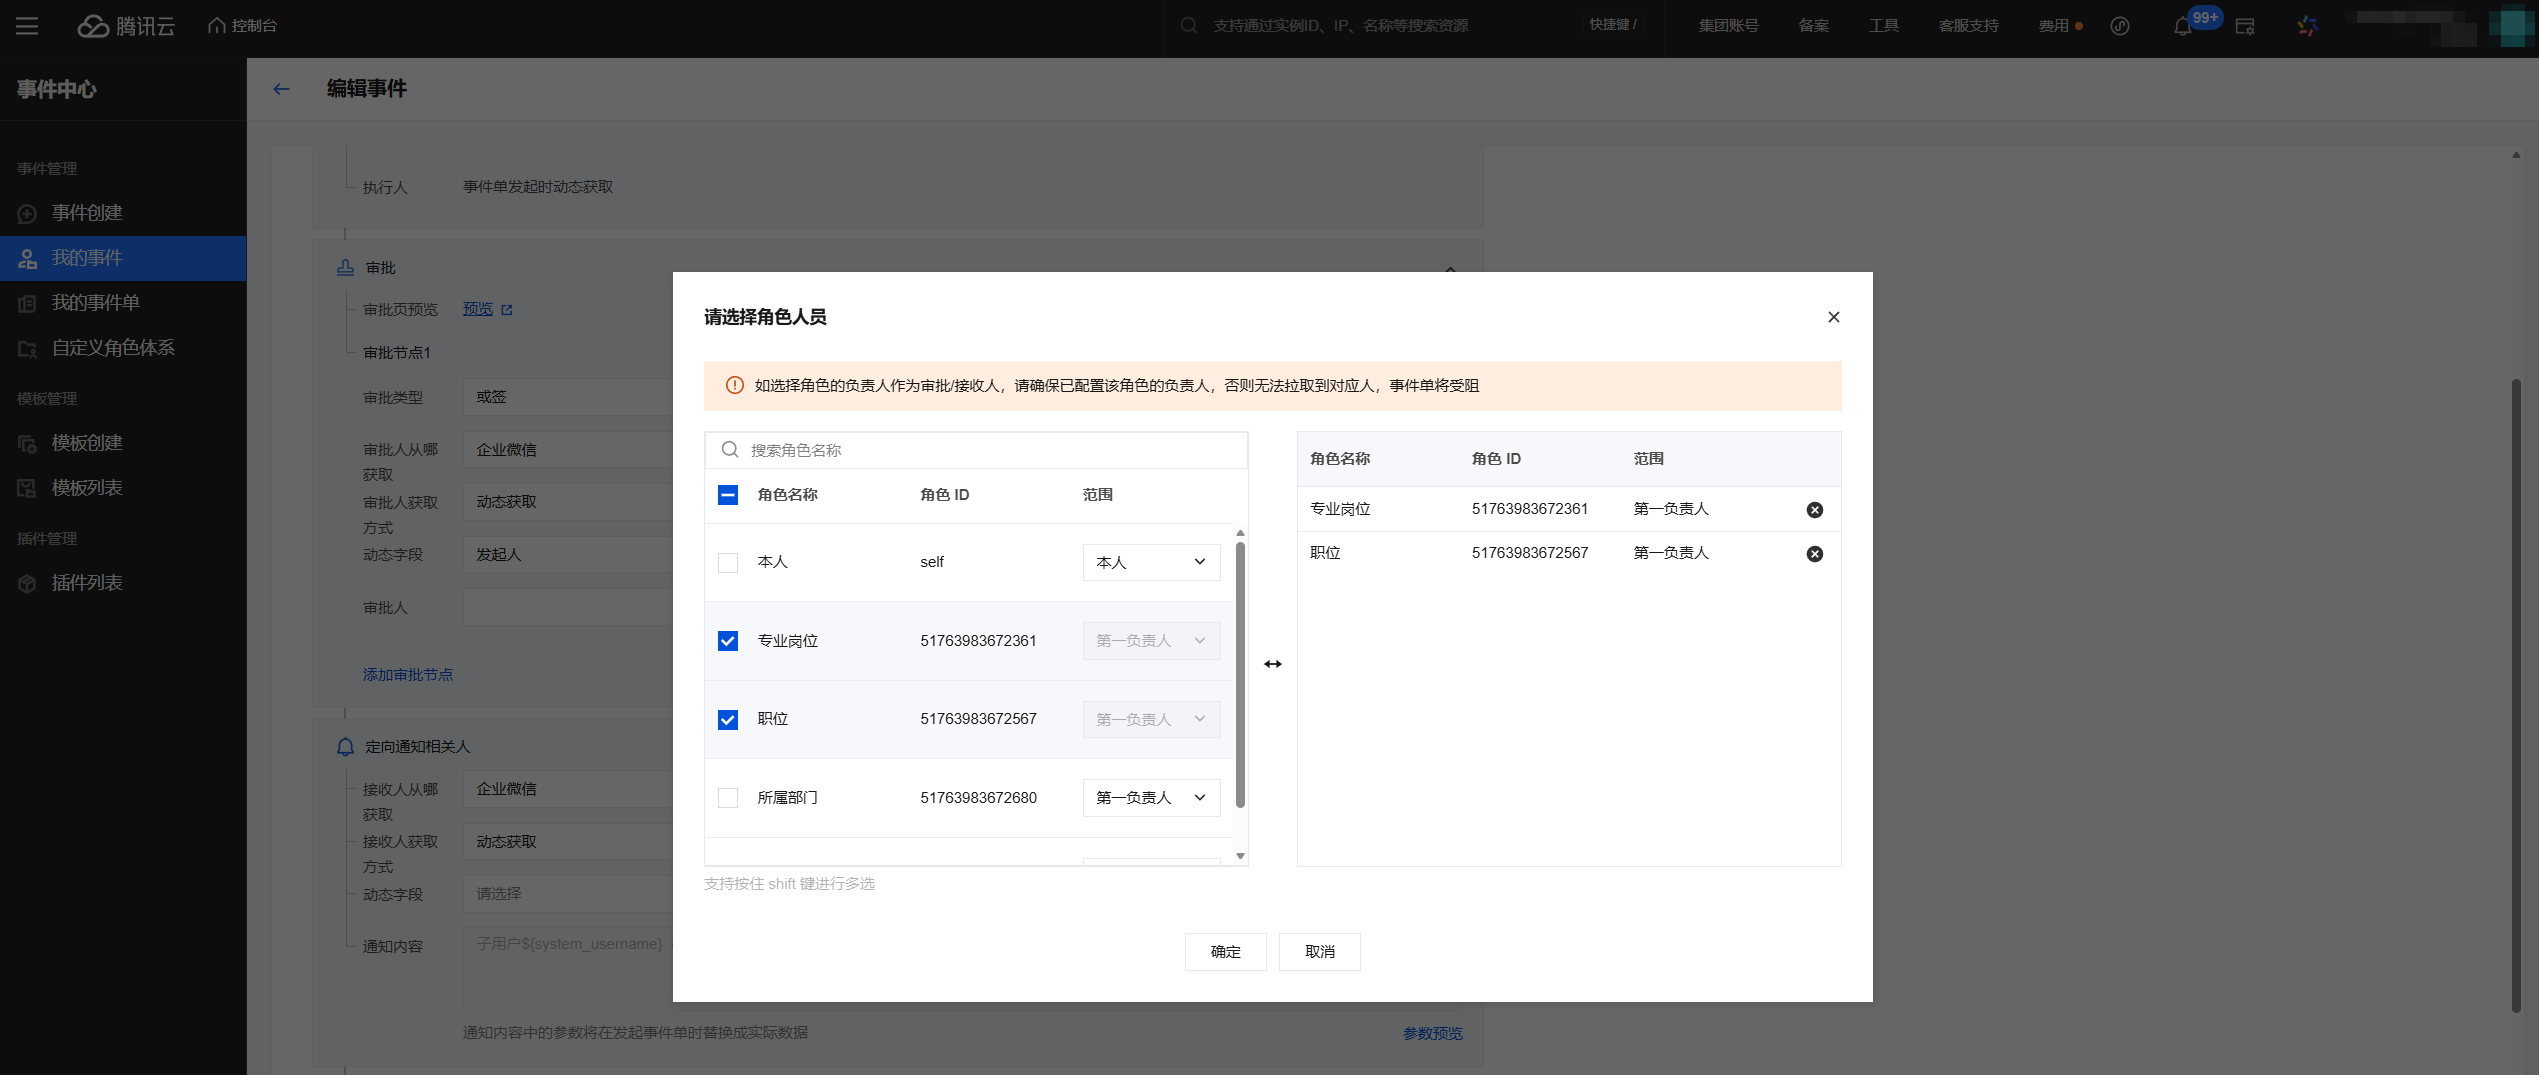Click the notification bell icon
Image resolution: width=2539 pixels, height=1075 pixels.
(x=2182, y=26)
